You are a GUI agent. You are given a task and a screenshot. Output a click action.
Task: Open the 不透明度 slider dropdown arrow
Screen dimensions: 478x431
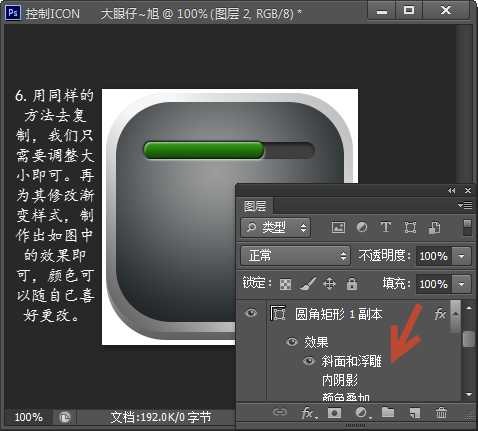coord(461,256)
